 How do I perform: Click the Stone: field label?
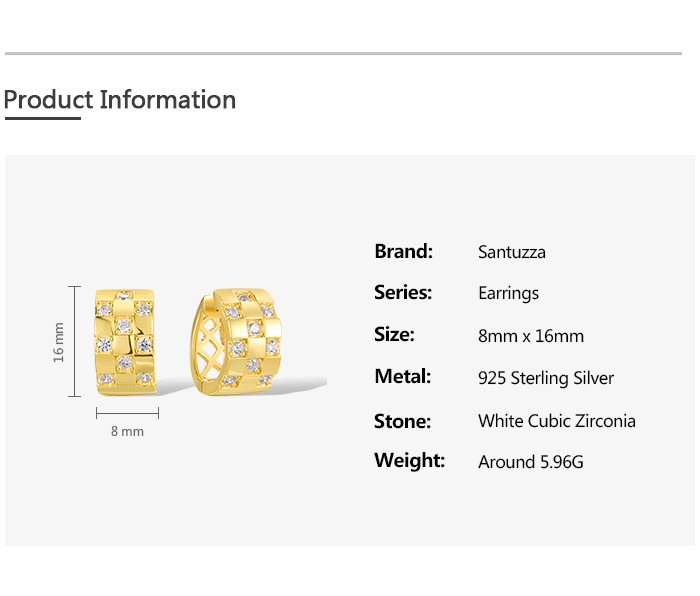(402, 421)
